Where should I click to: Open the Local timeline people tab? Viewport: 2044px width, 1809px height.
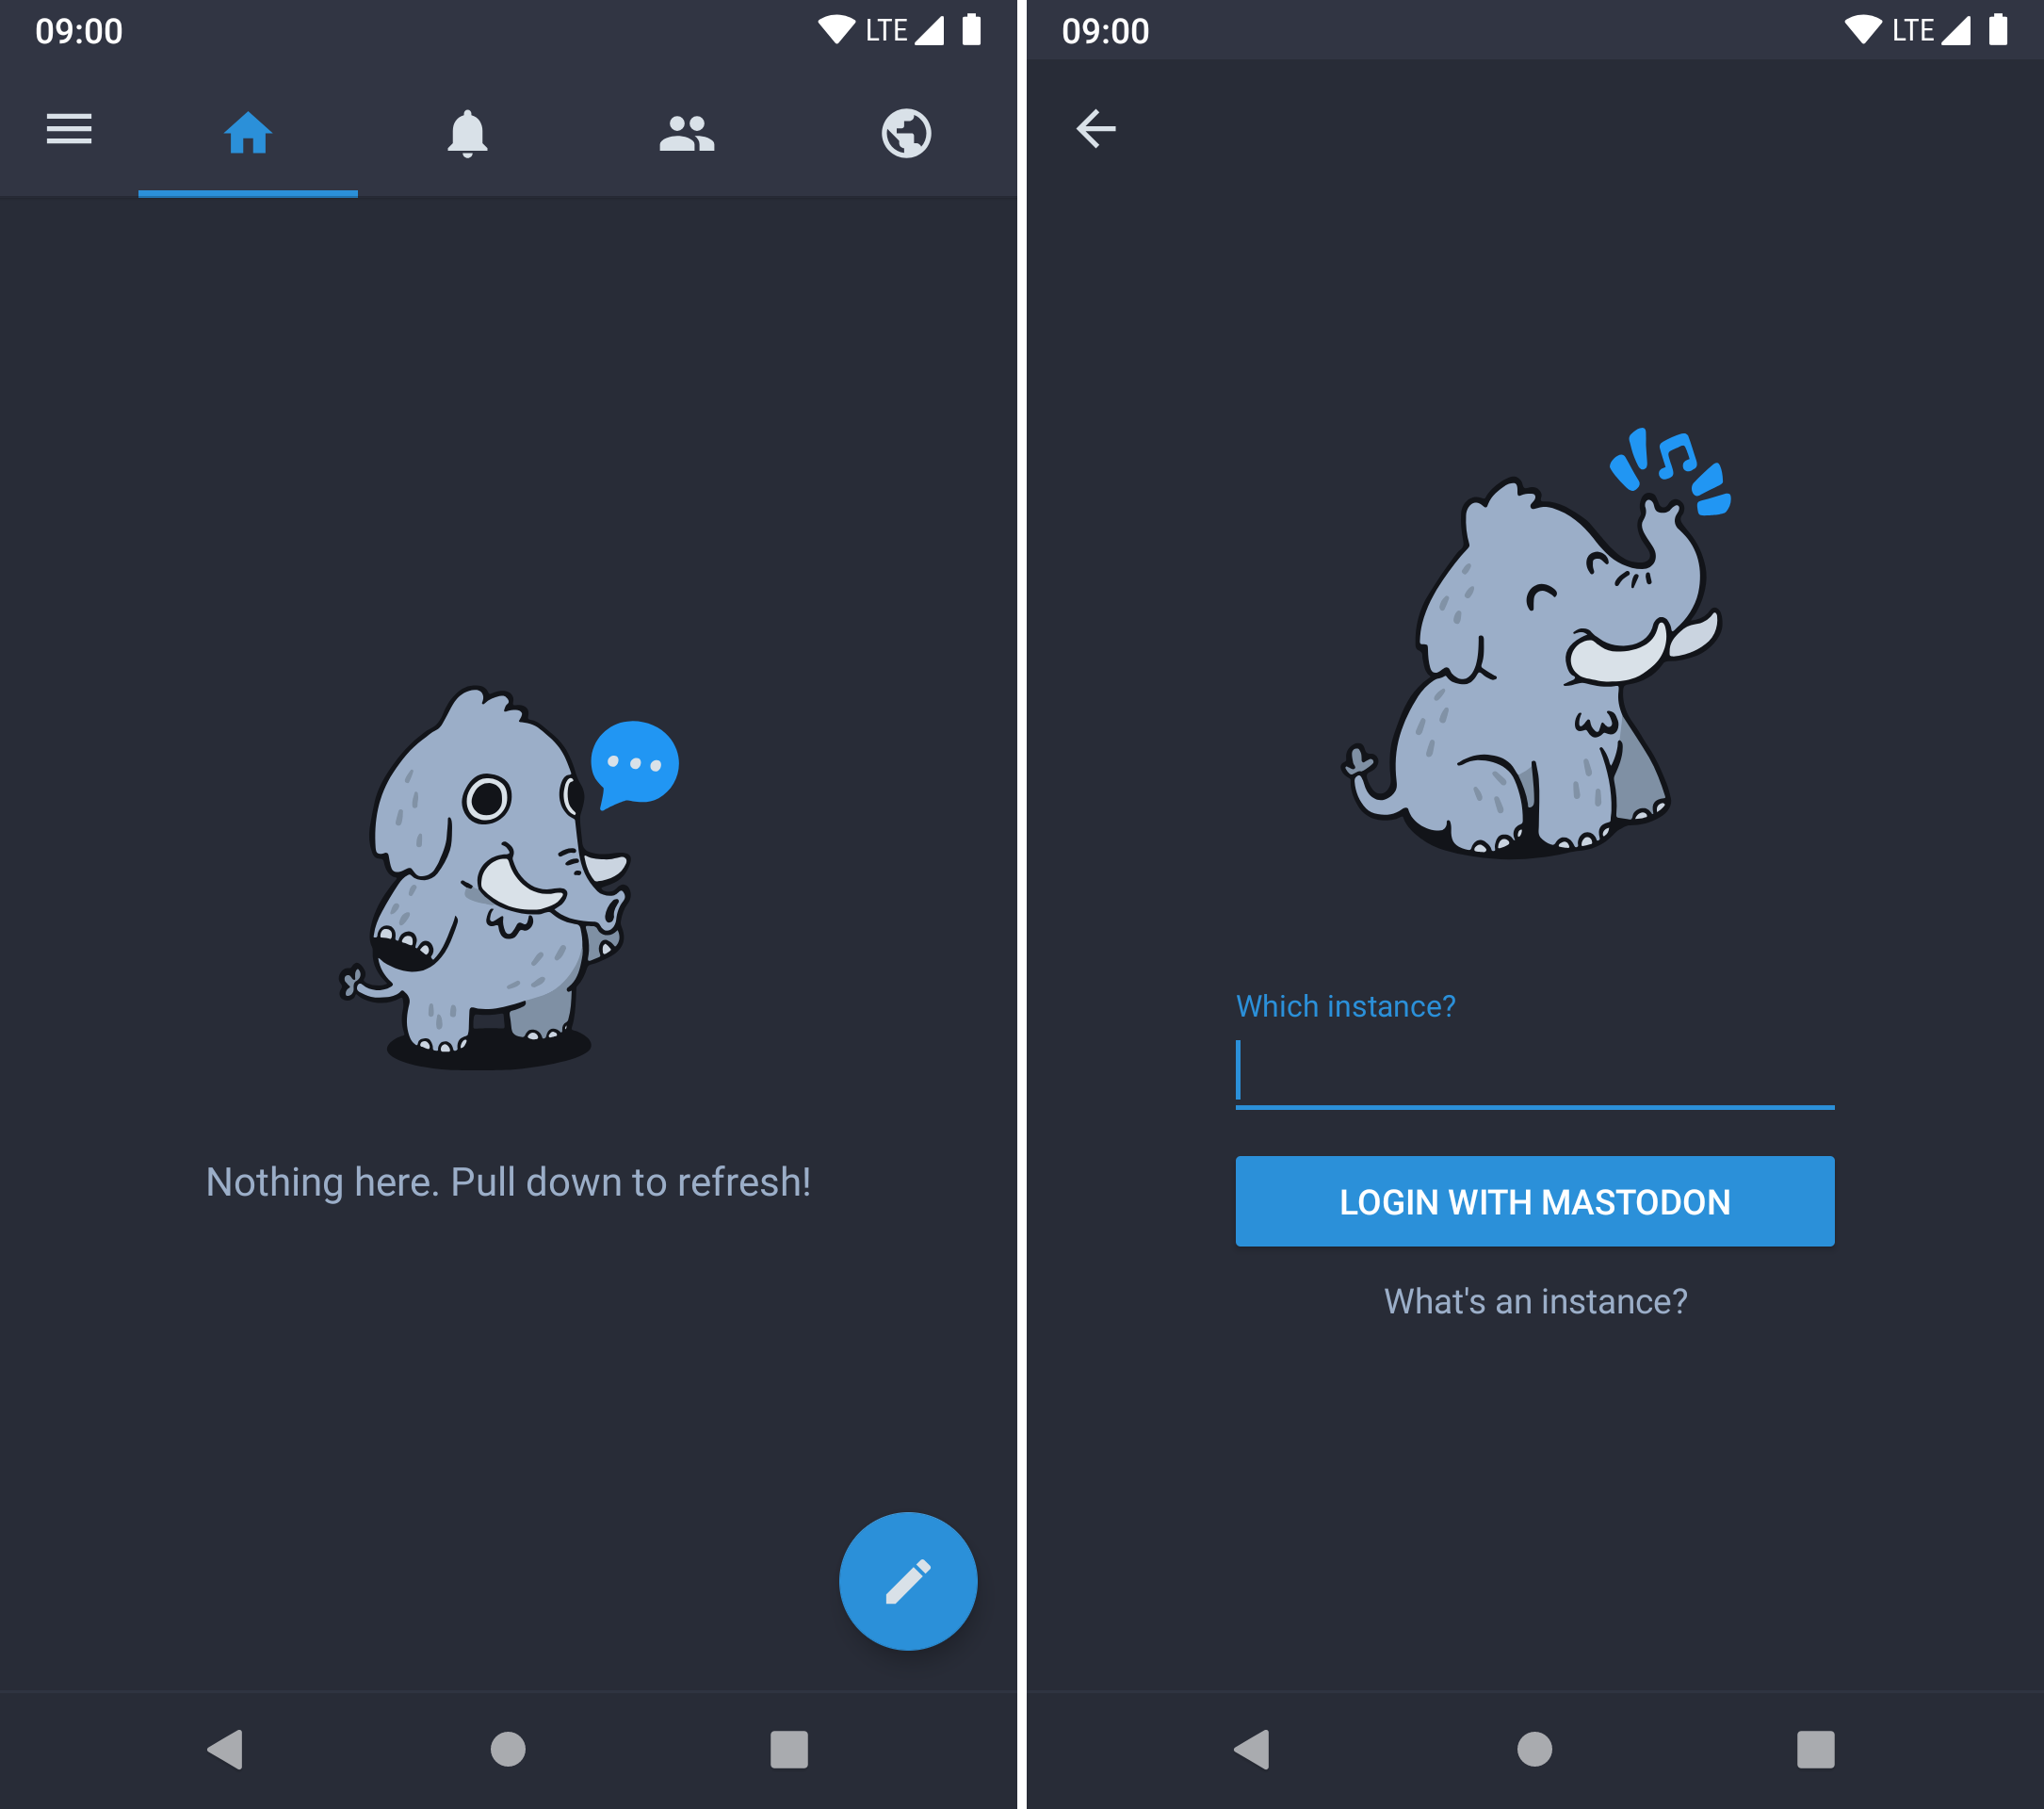687,133
